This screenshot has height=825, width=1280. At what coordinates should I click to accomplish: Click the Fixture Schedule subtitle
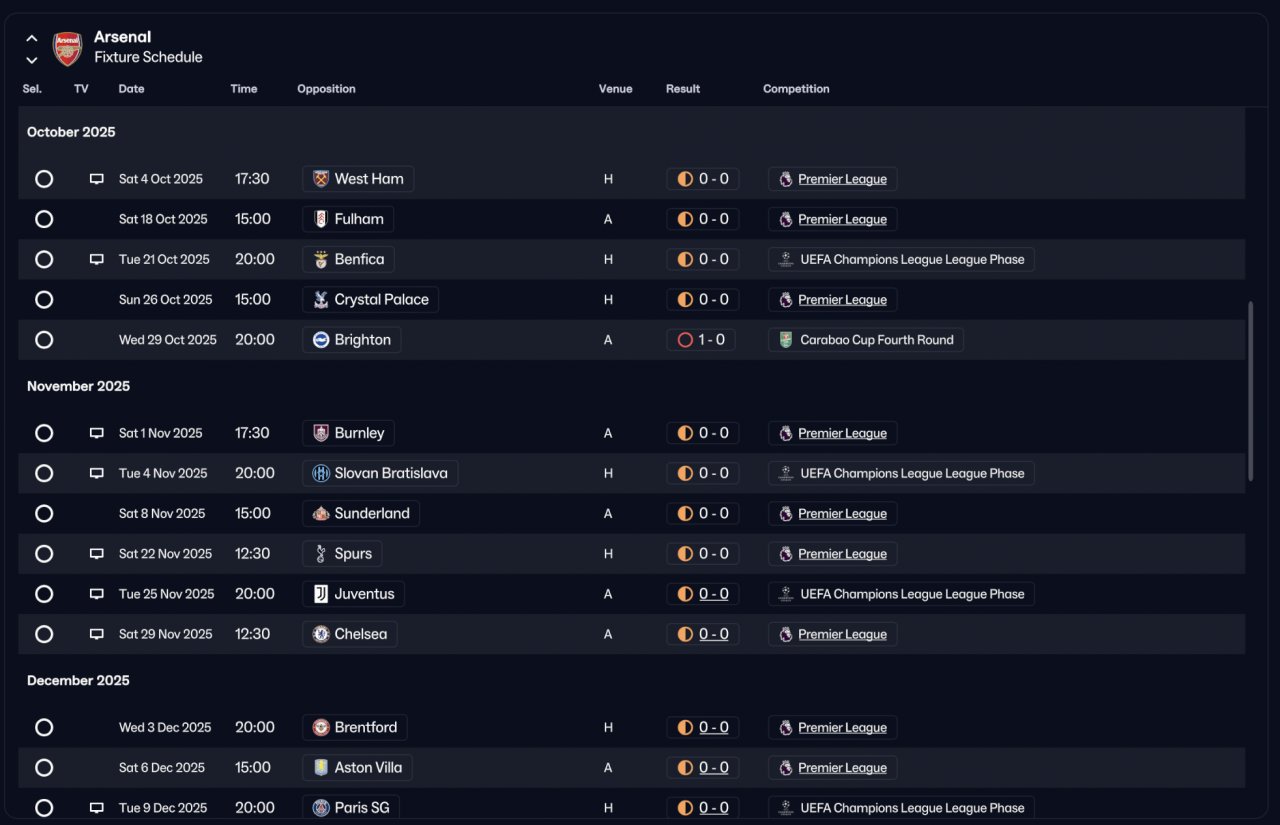(x=148, y=57)
